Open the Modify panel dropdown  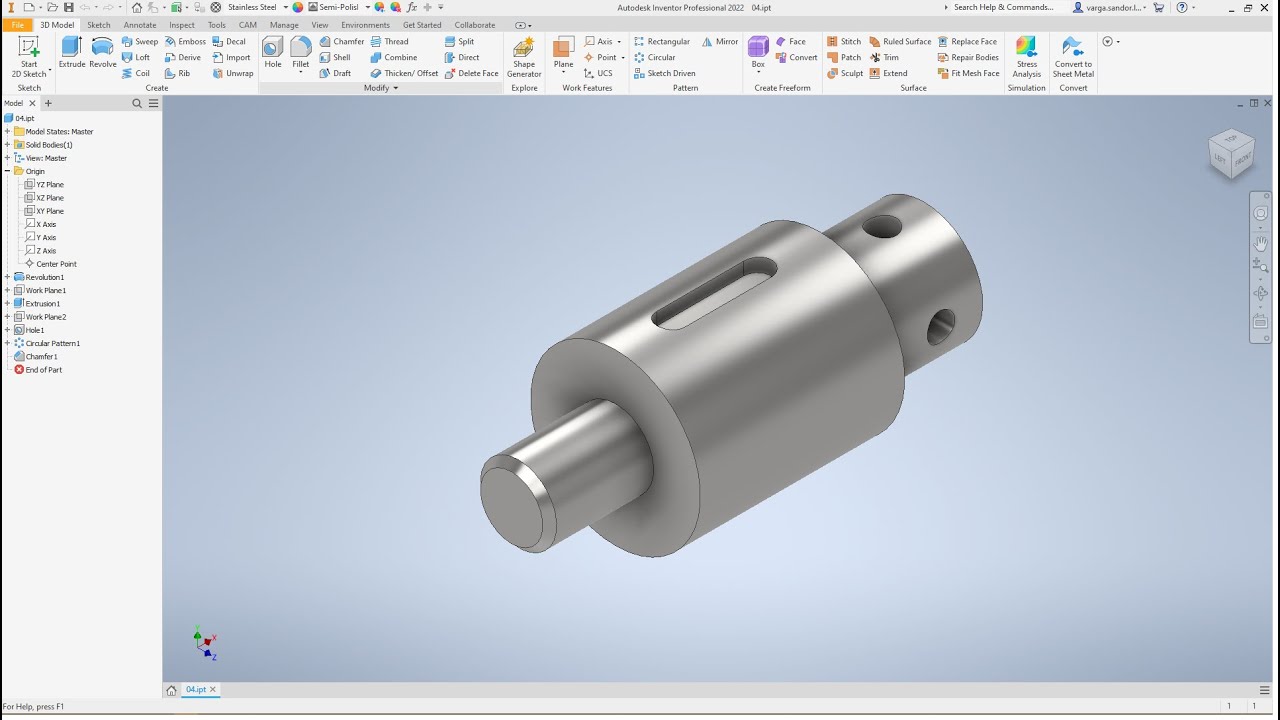point(381,88)
